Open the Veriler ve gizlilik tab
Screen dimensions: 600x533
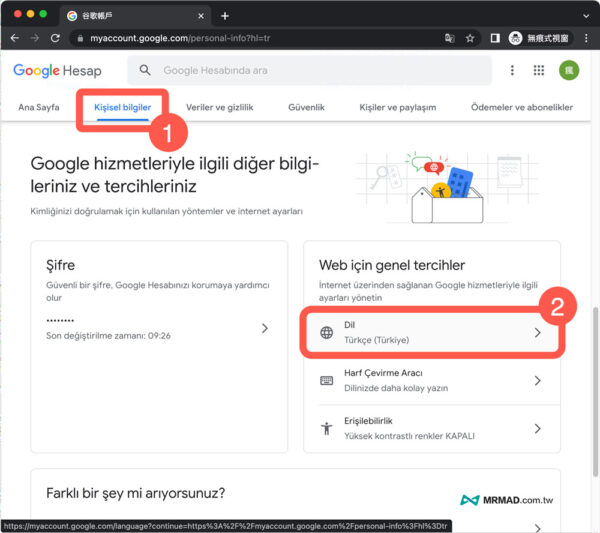[220, 108]
